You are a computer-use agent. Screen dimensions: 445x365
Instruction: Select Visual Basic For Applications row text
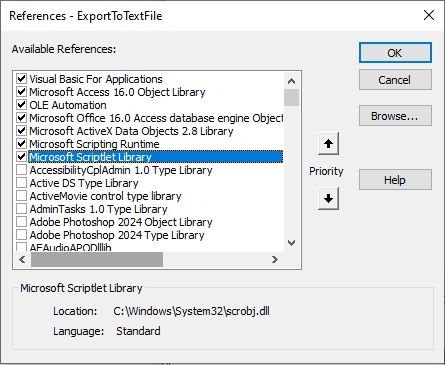96,79
